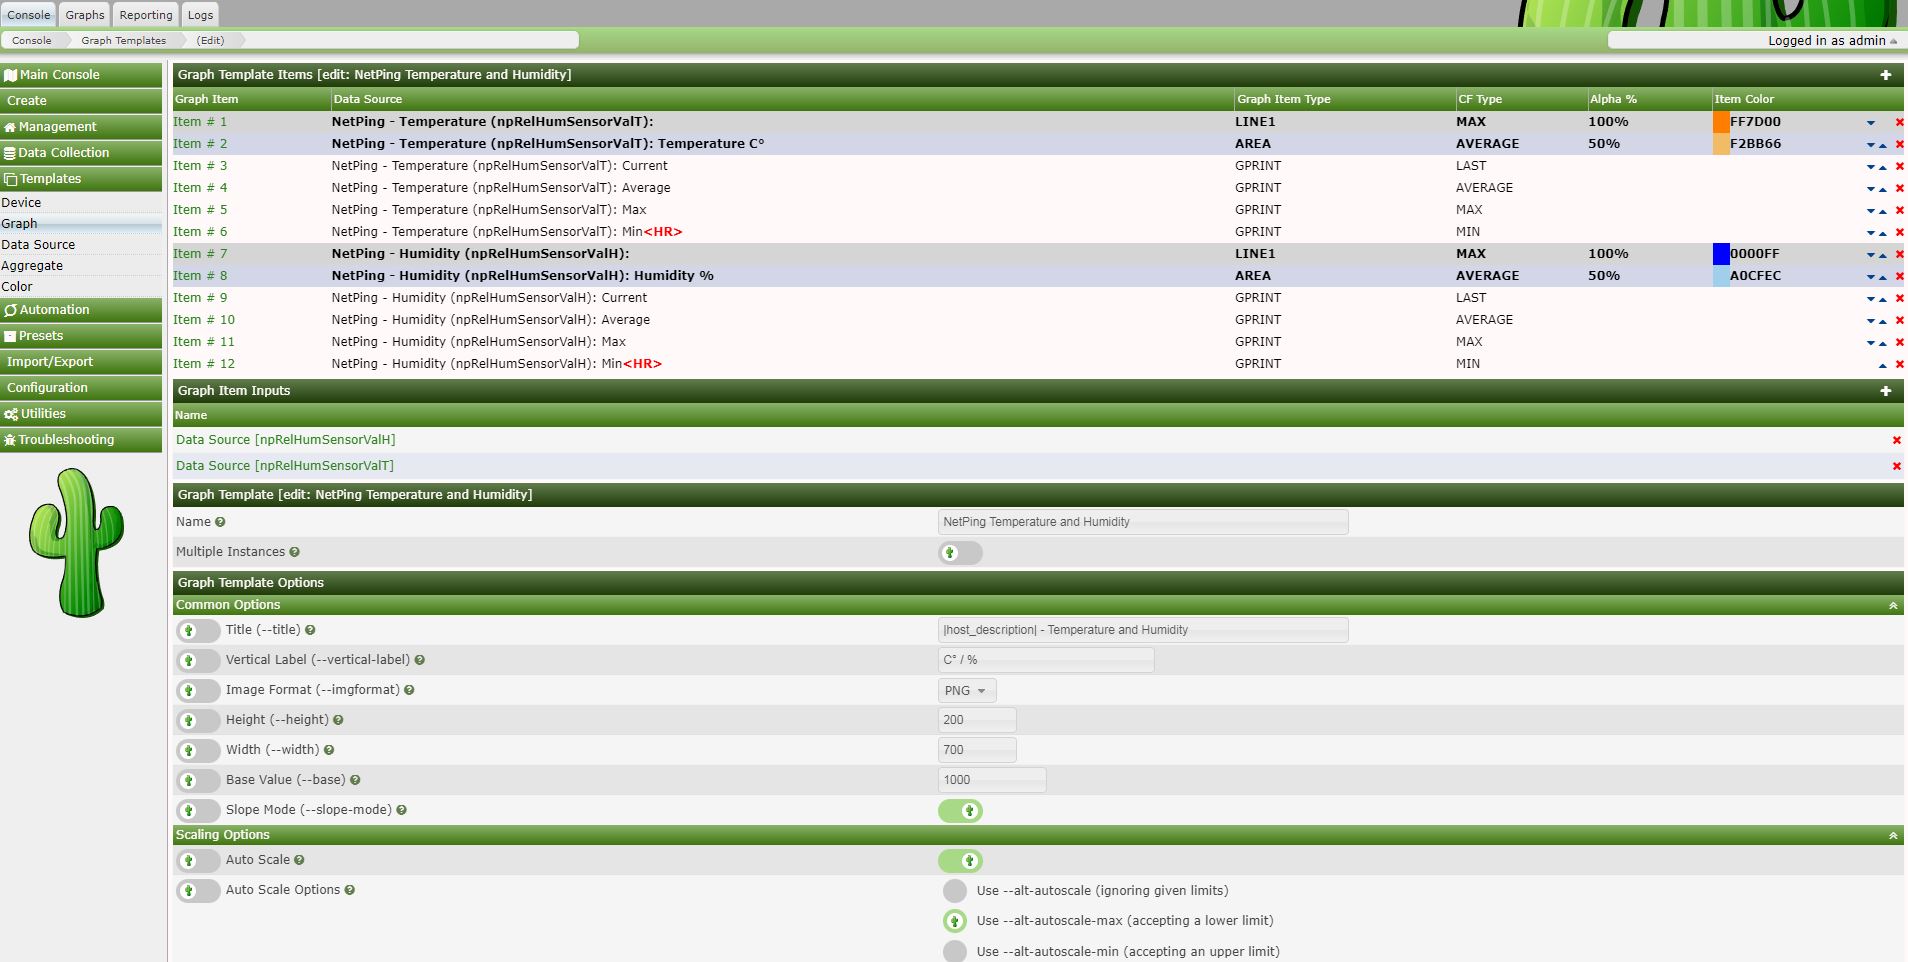Select the --alt-autoscale radio option
Screen dimensions: 1908x962
[x=955, y=891]
